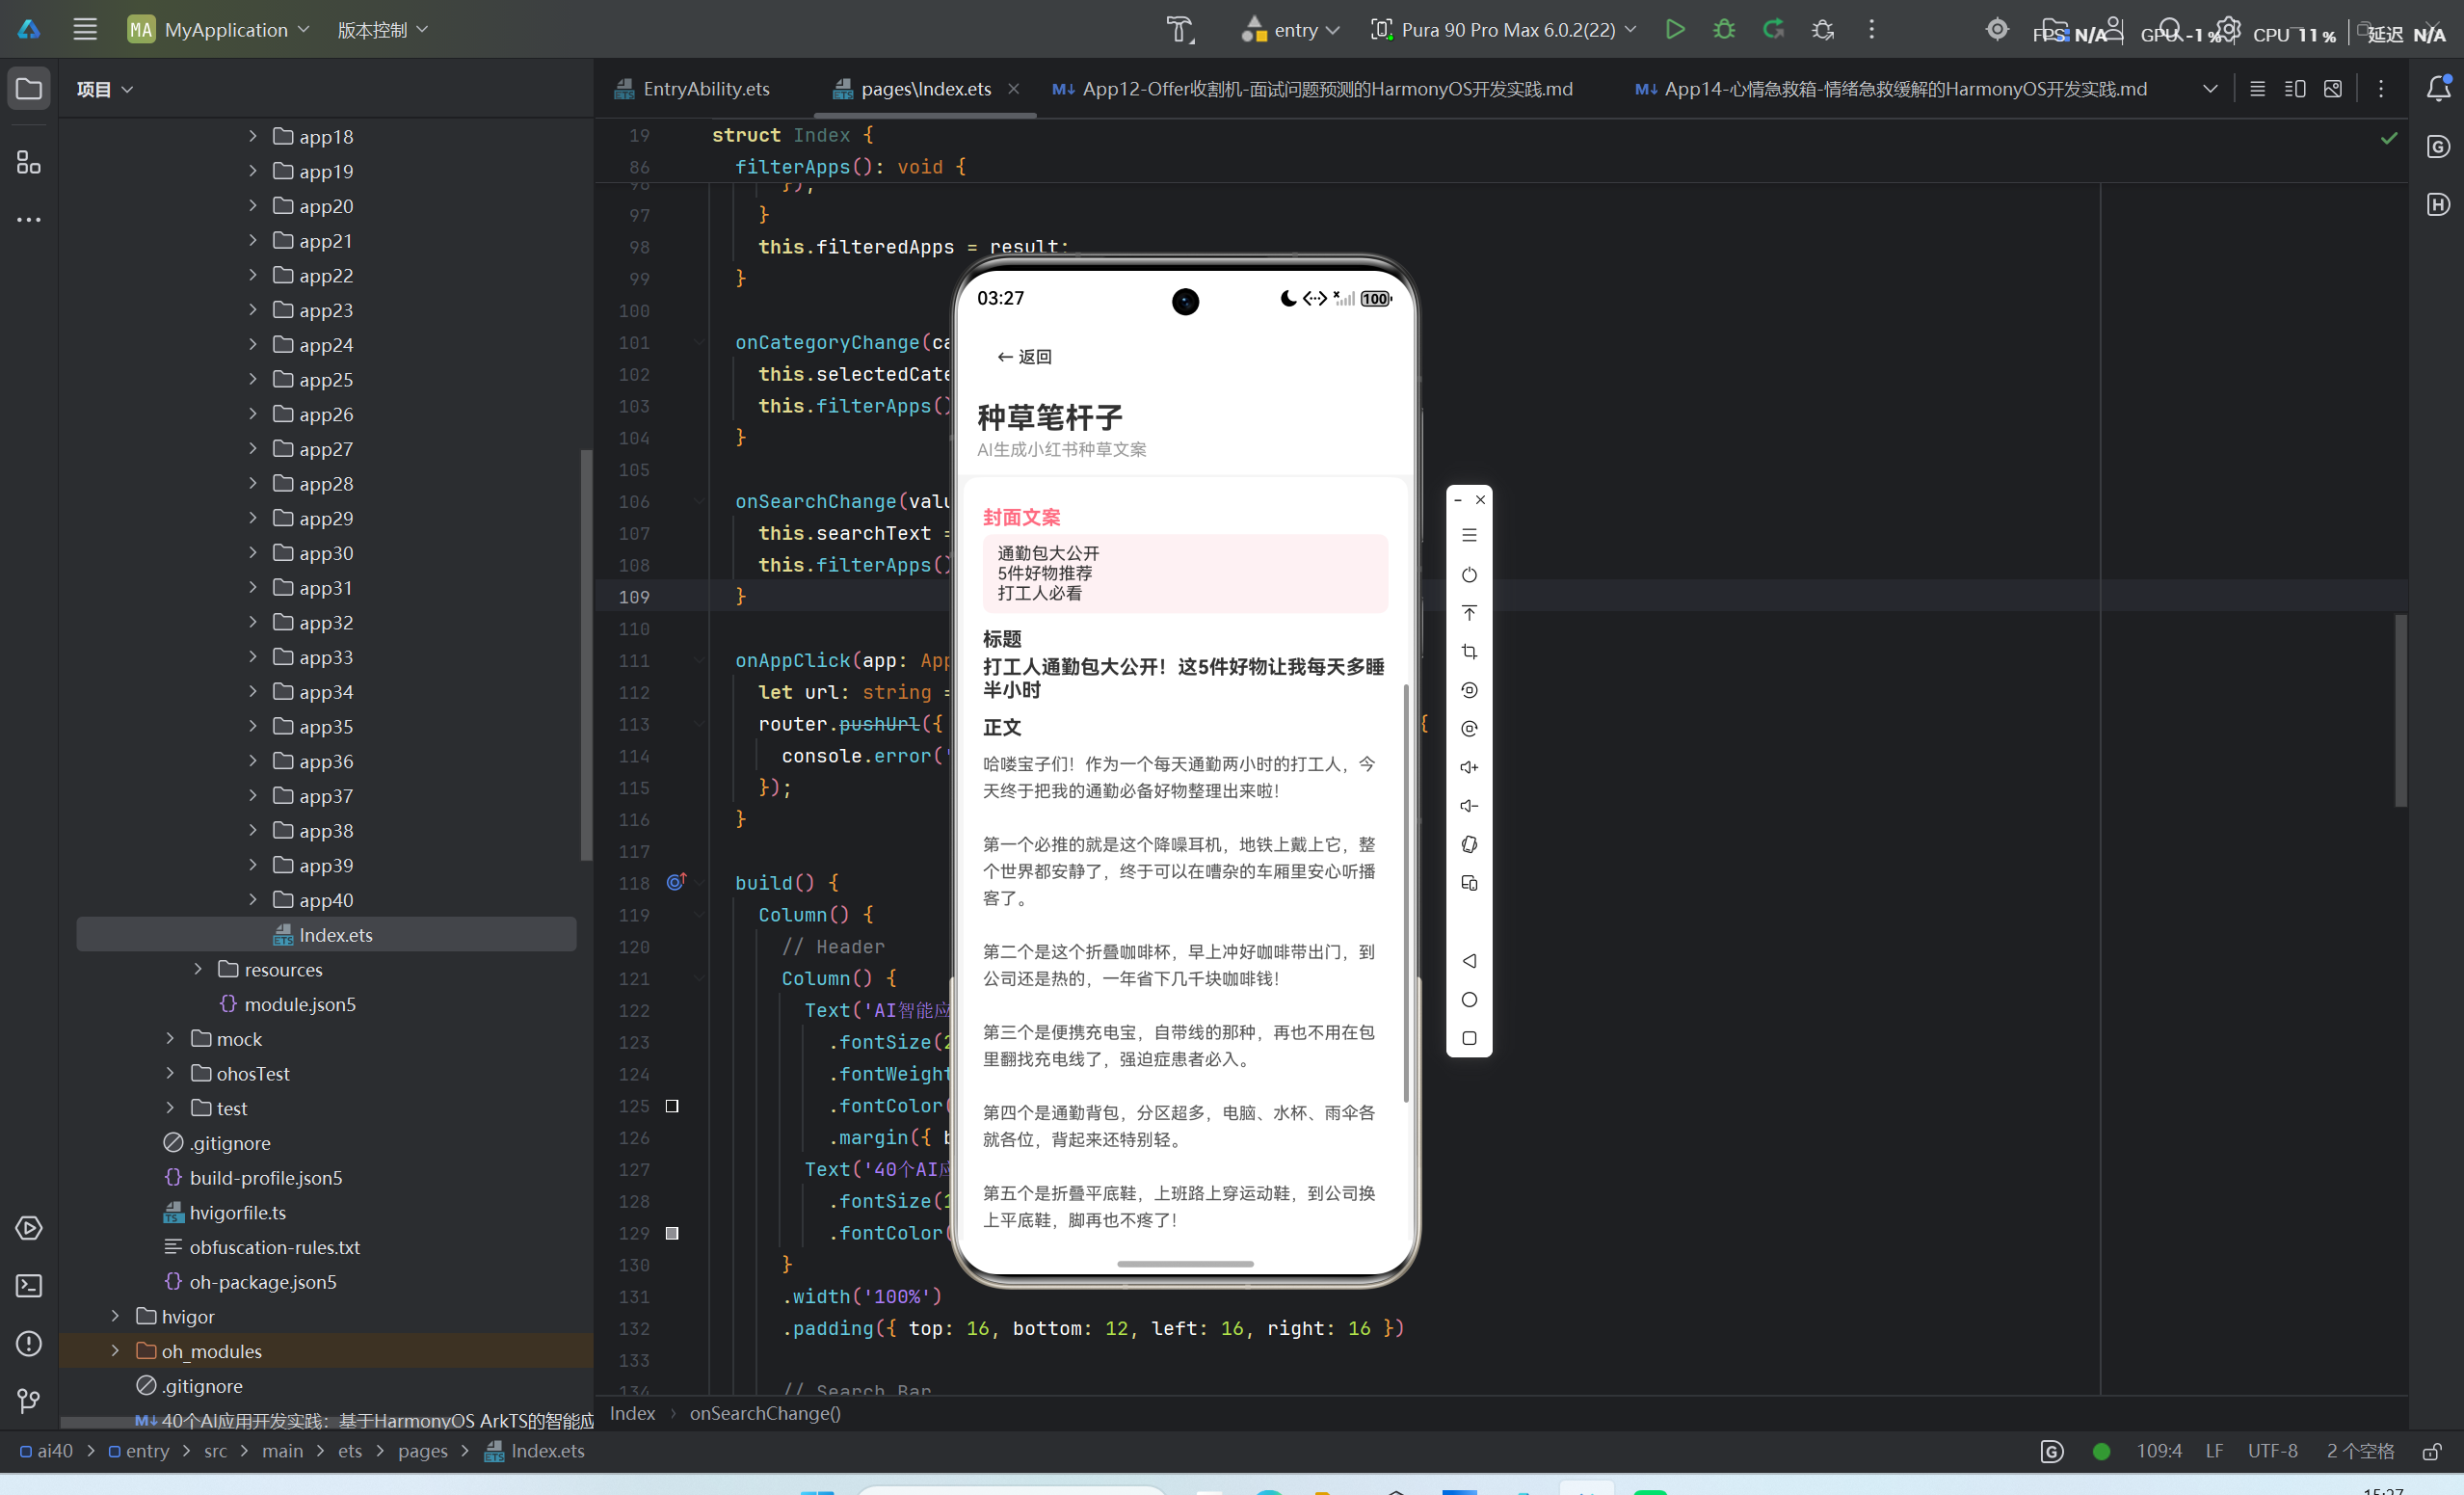Open the emulator toolbar menu lines icon

[1469, 536]
